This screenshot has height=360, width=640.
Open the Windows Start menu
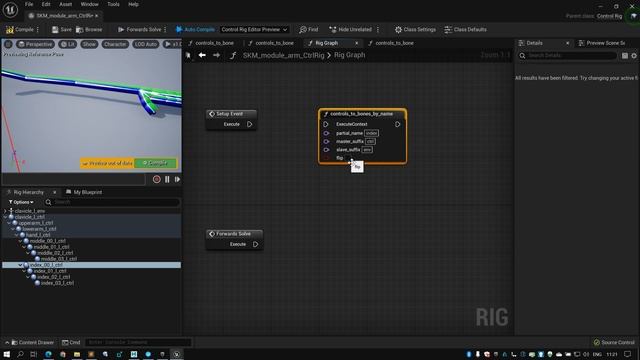click(x=7, y=354)
